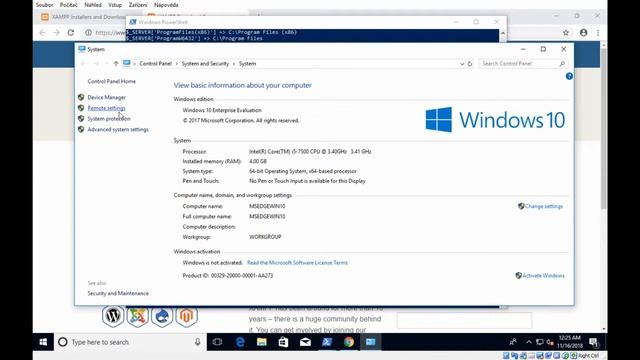Expand the address bar history dropdown
The image size is (640, 360).
462,64
